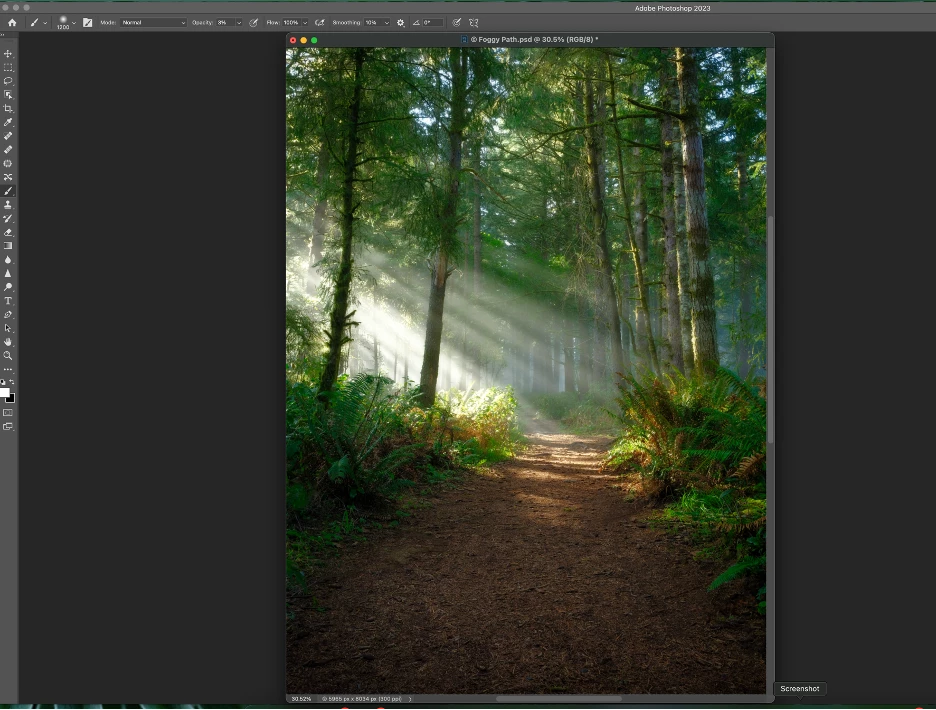This screenshot has height=710, width=936.
Task: Click the horizontal scrollbar of document window
Action: point(559,699)
